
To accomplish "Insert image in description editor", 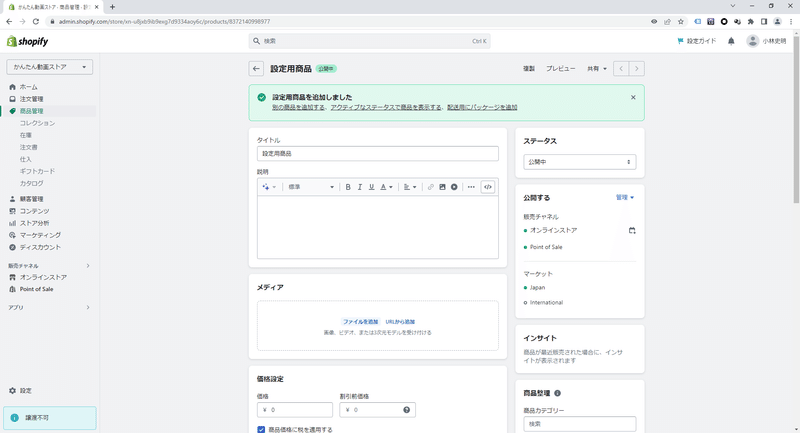I will tap(442, 187).
